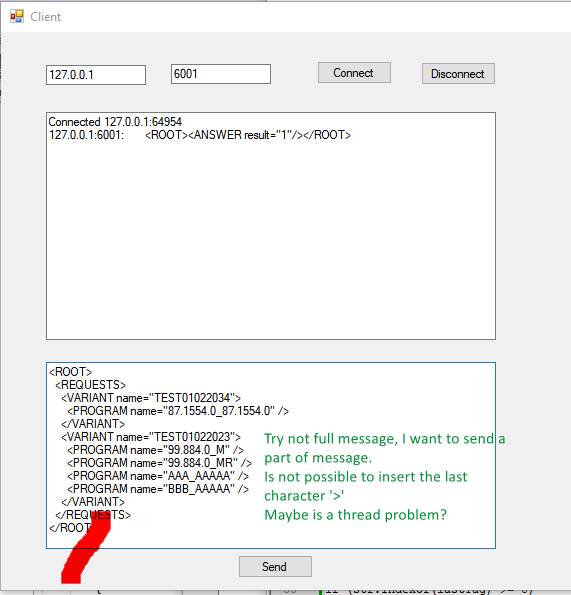Click the Client window app icon
Viewport: 571px width, 595px height.
click(x=17, y=16)
